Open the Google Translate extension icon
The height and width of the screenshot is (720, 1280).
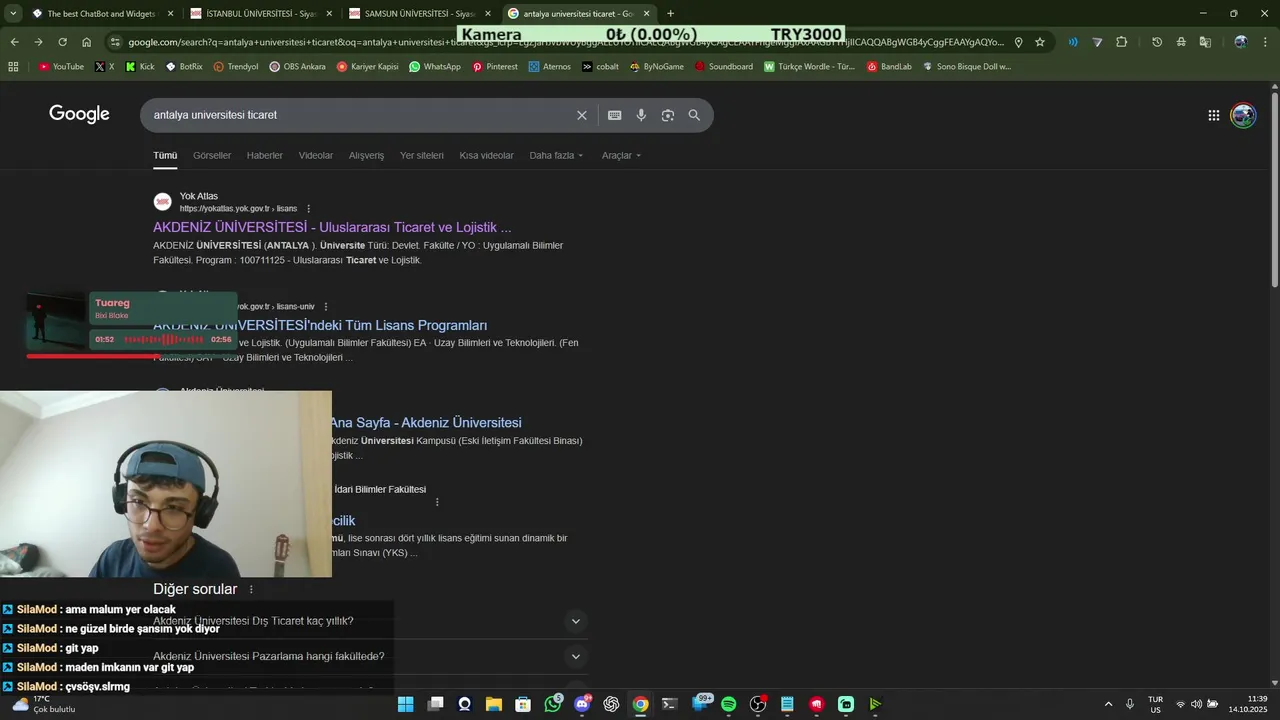pos(1205,42)
